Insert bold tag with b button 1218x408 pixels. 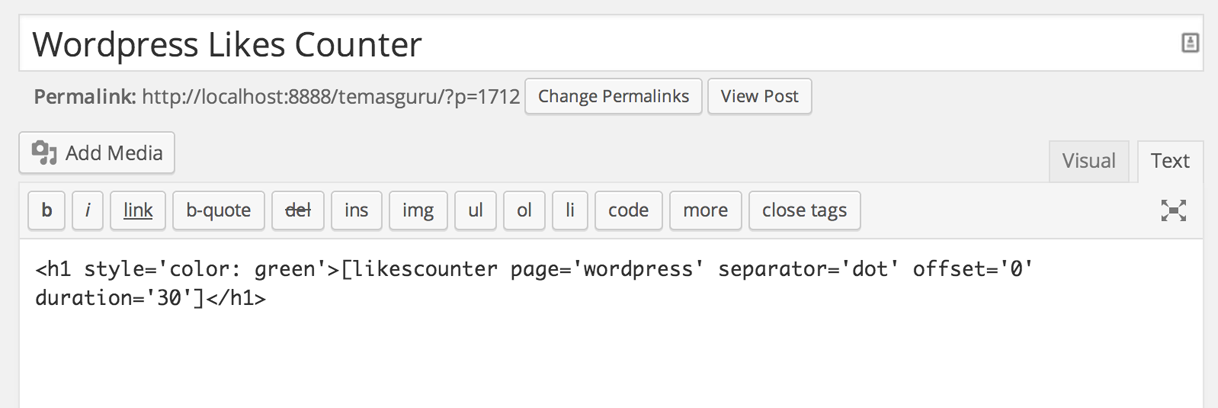pyautogui.click(x=46, y=210)
